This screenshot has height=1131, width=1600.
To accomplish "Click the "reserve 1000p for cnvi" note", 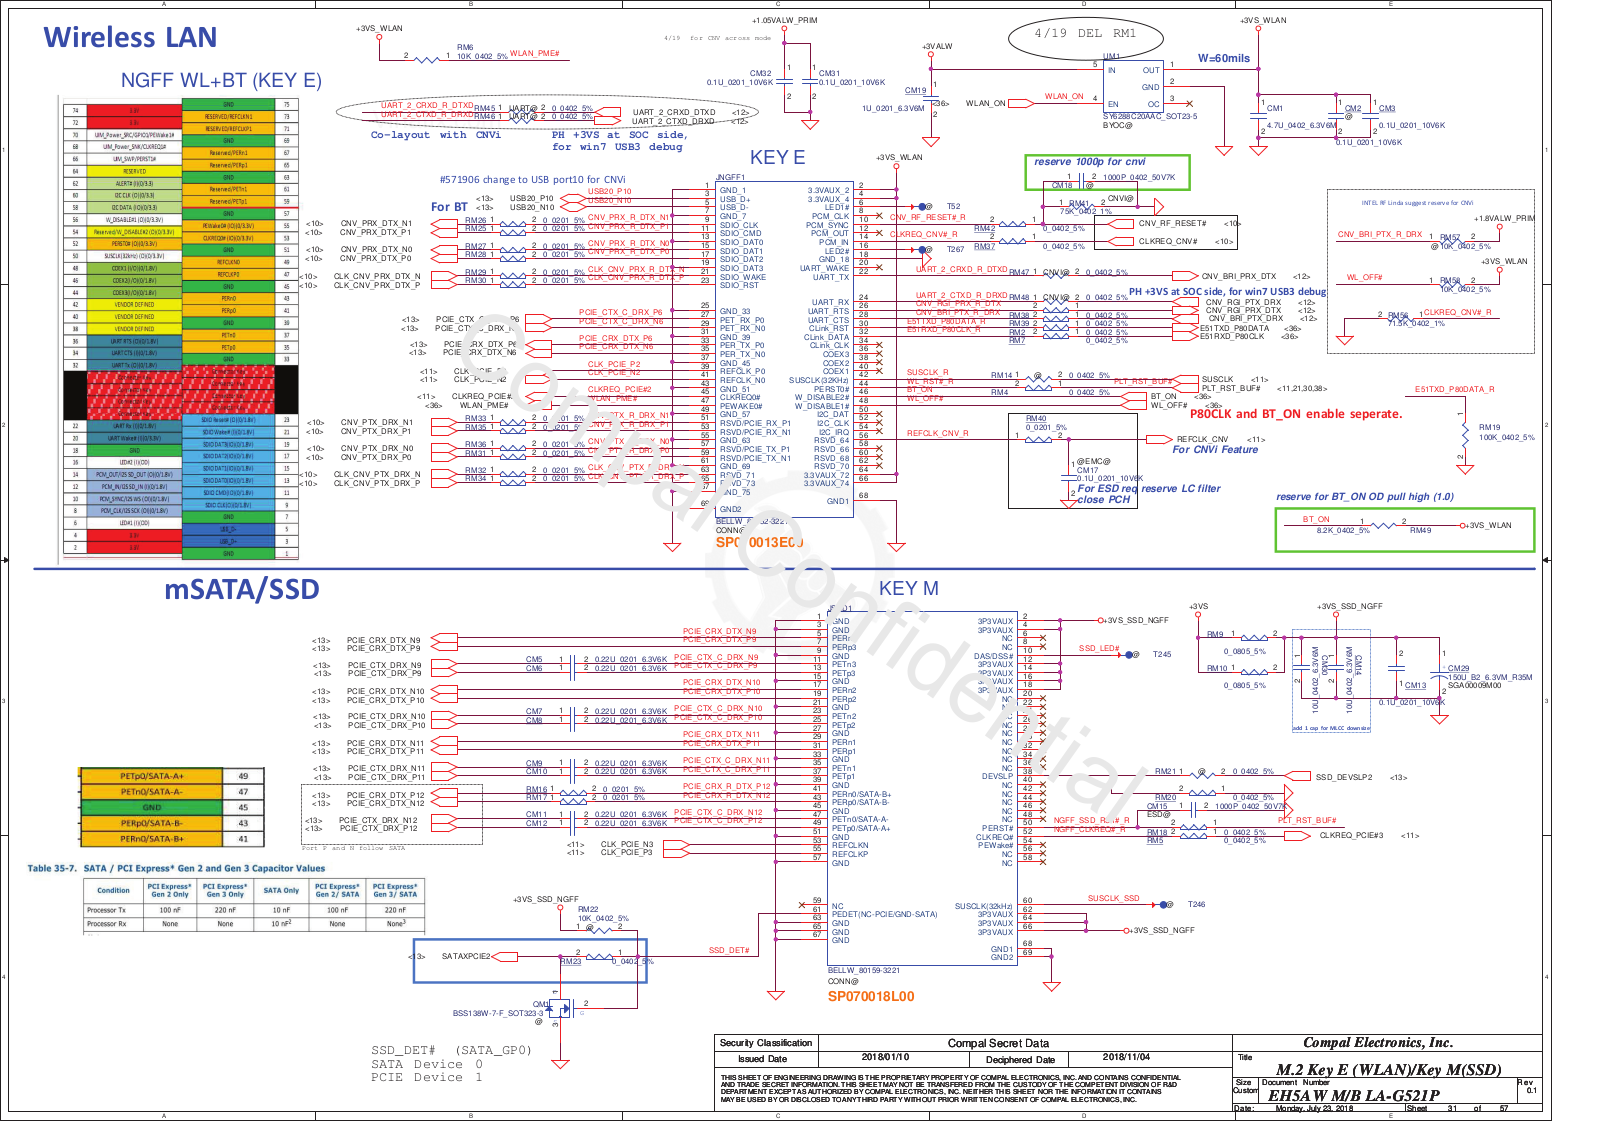I will (x=1090, y=162).
